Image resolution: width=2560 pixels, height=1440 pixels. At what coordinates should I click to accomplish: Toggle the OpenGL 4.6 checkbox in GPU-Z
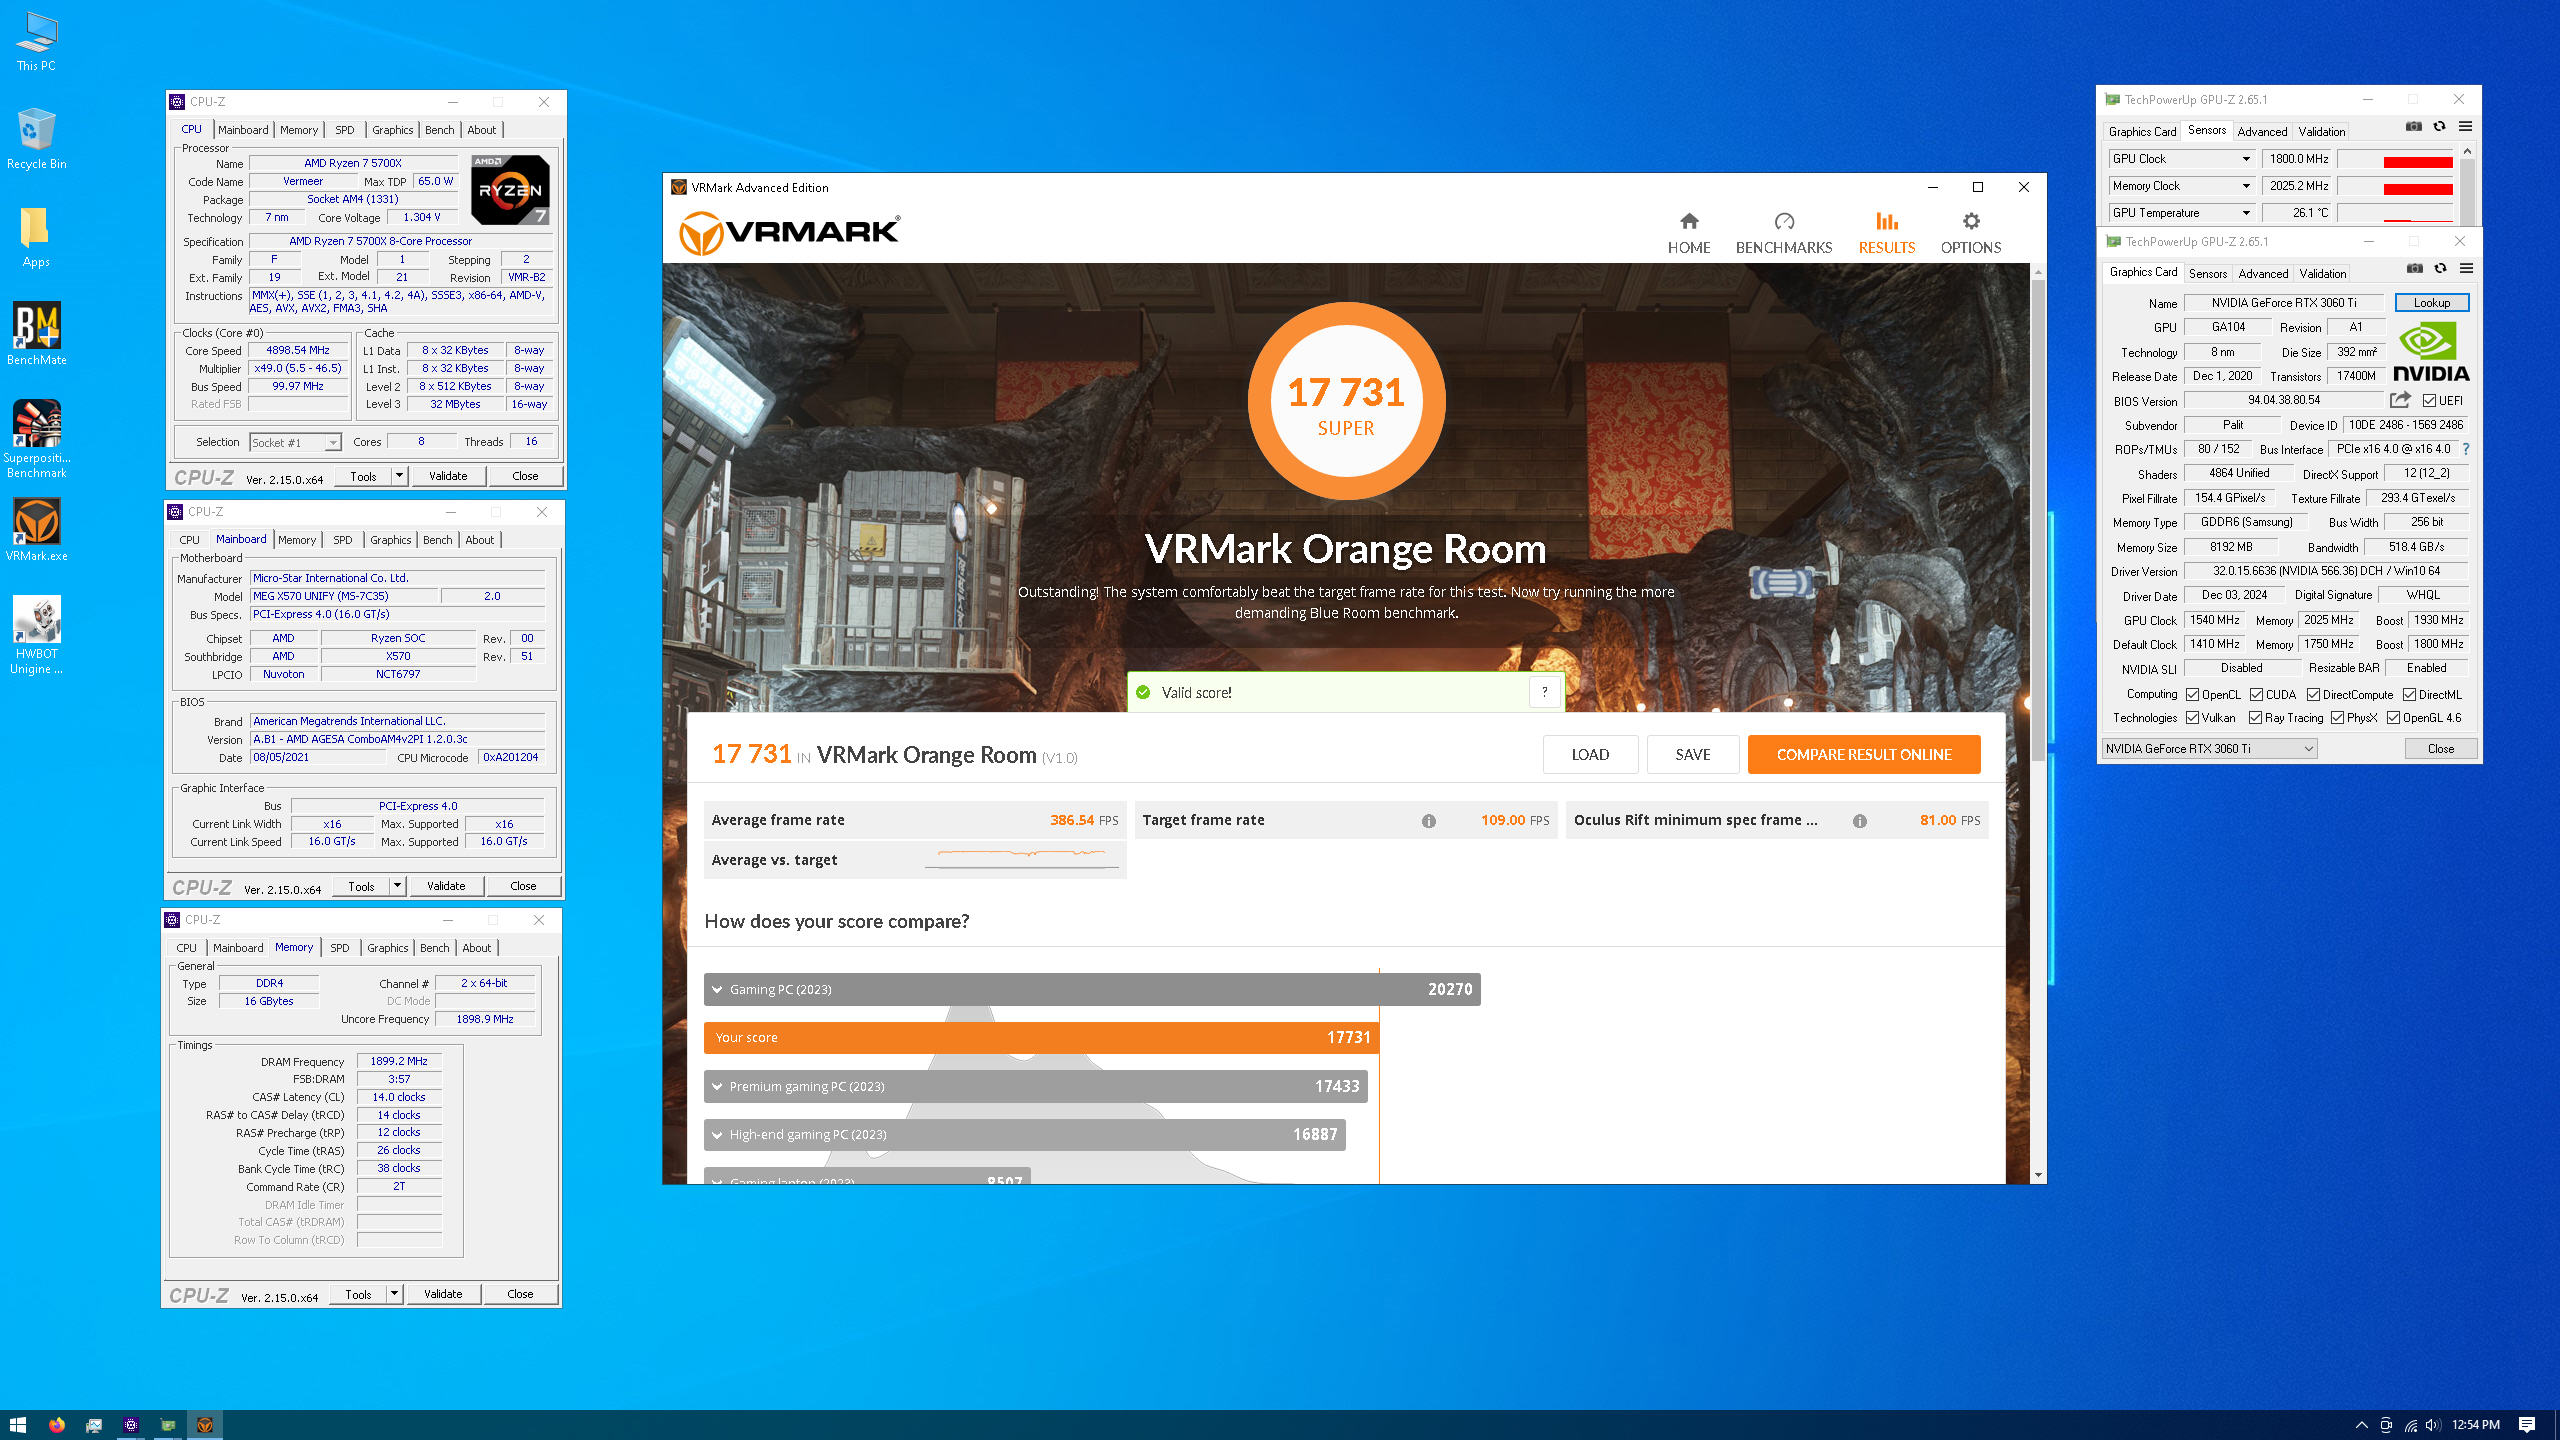pyautogui.click(x=2393, y=718)
